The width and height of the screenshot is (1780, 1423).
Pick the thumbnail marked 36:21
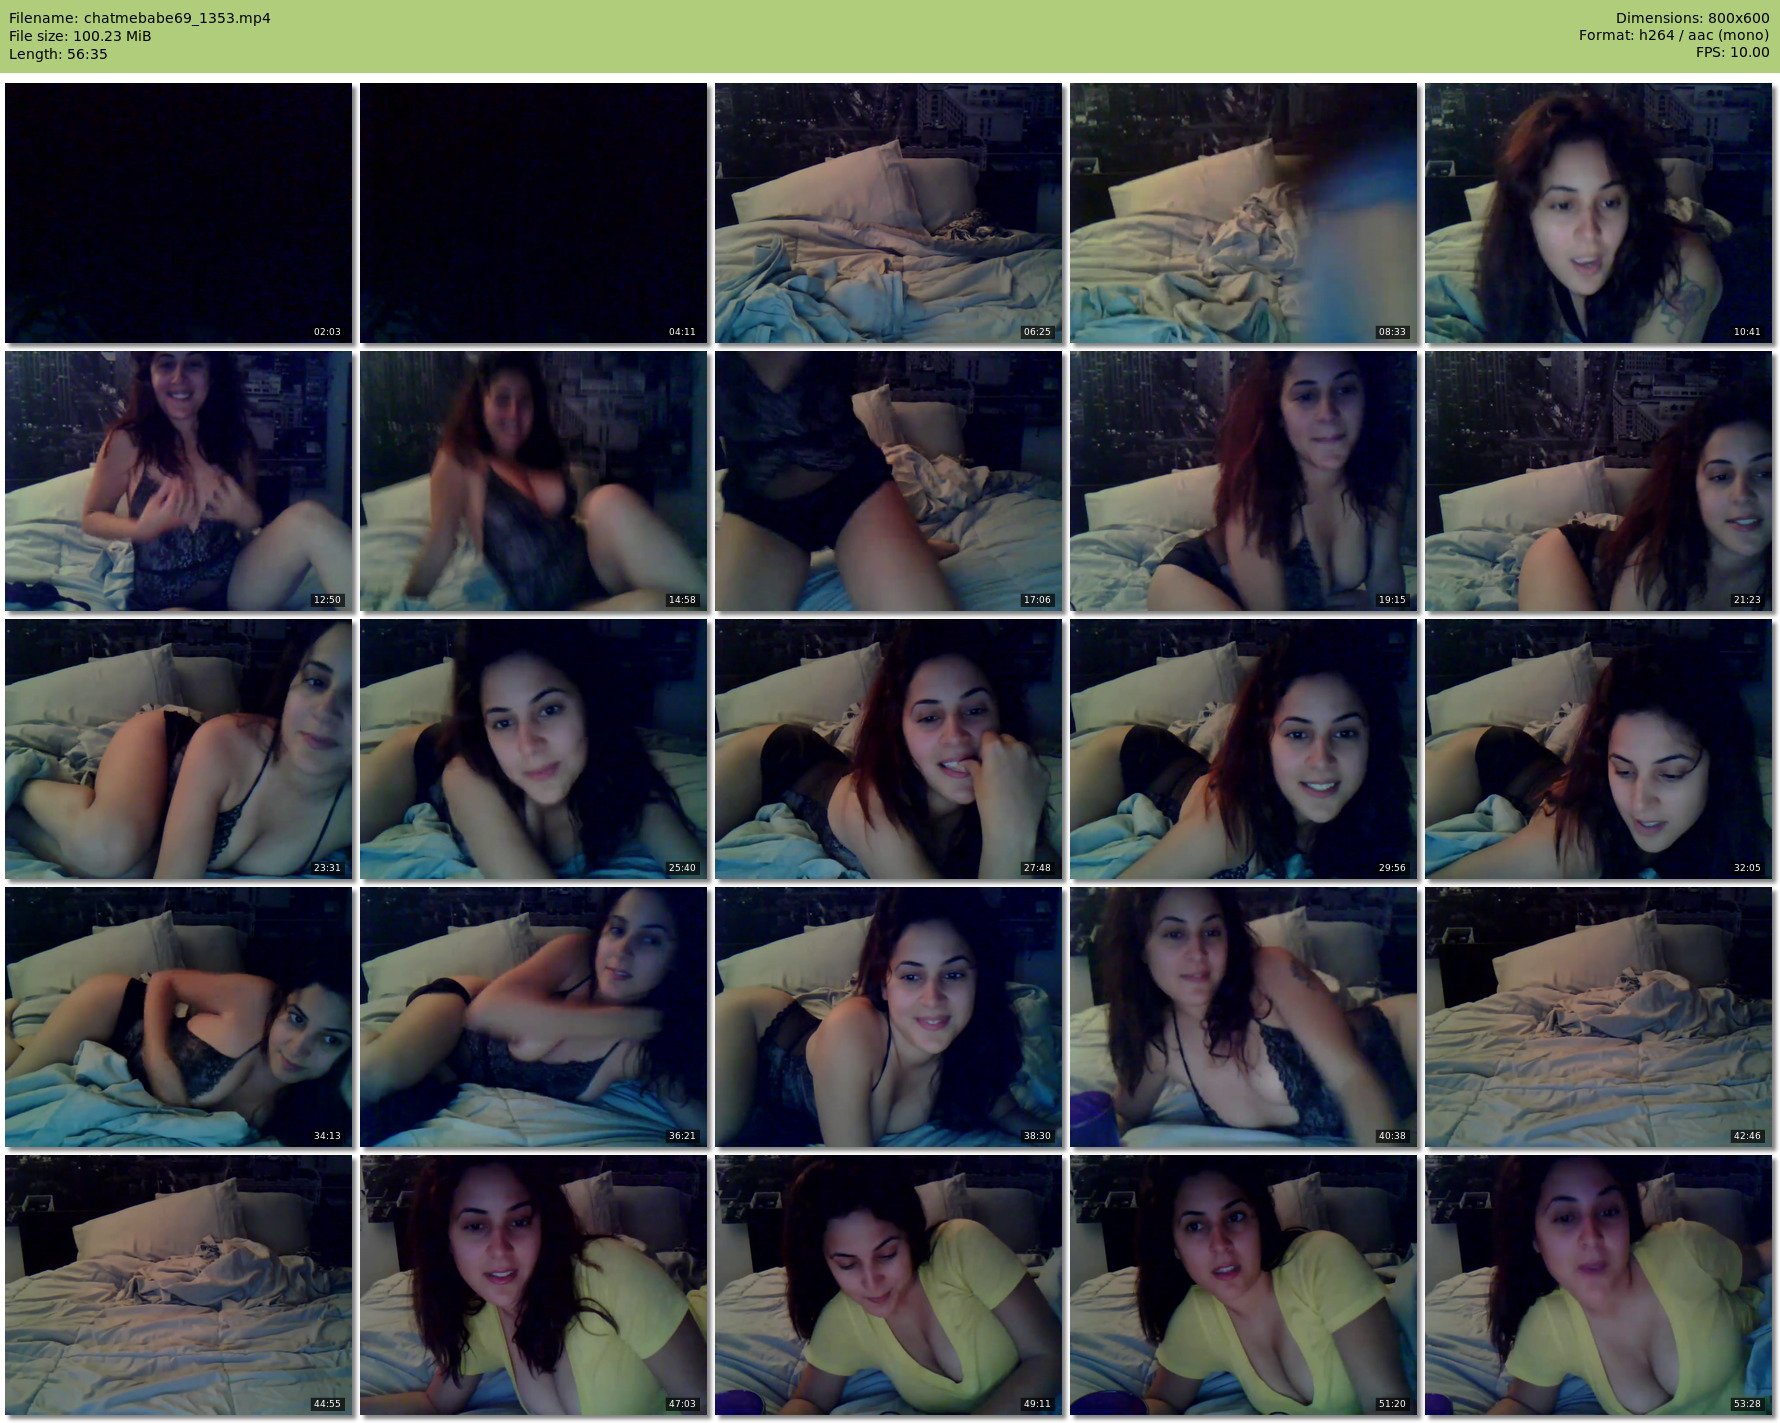(x=533, y=1017)
